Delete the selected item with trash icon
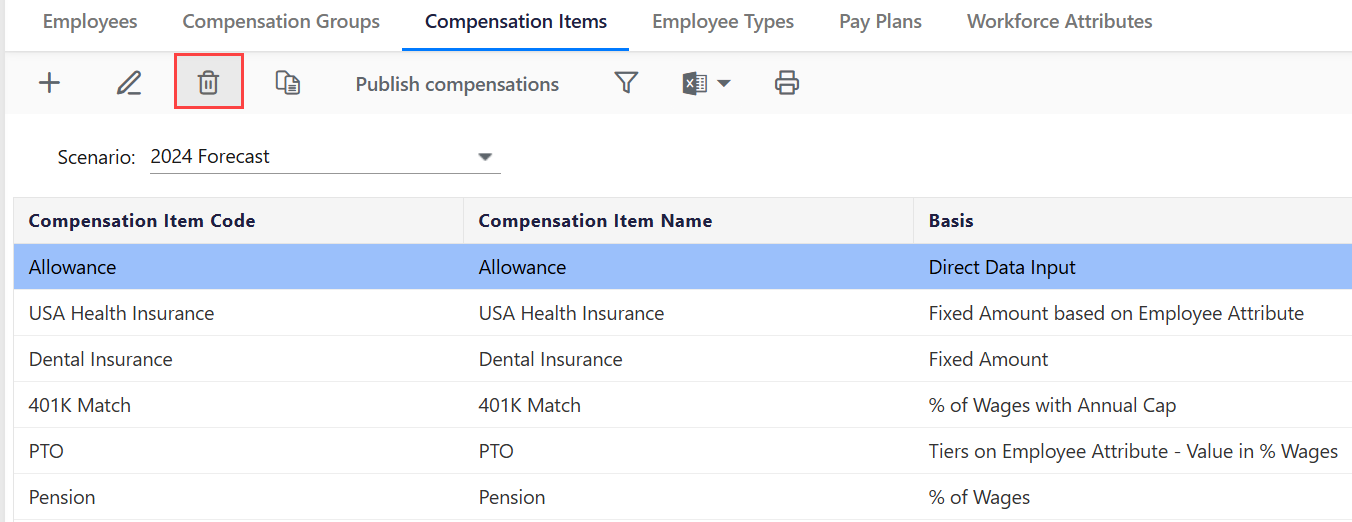The image size is (1352, 522). click(208, 83)
